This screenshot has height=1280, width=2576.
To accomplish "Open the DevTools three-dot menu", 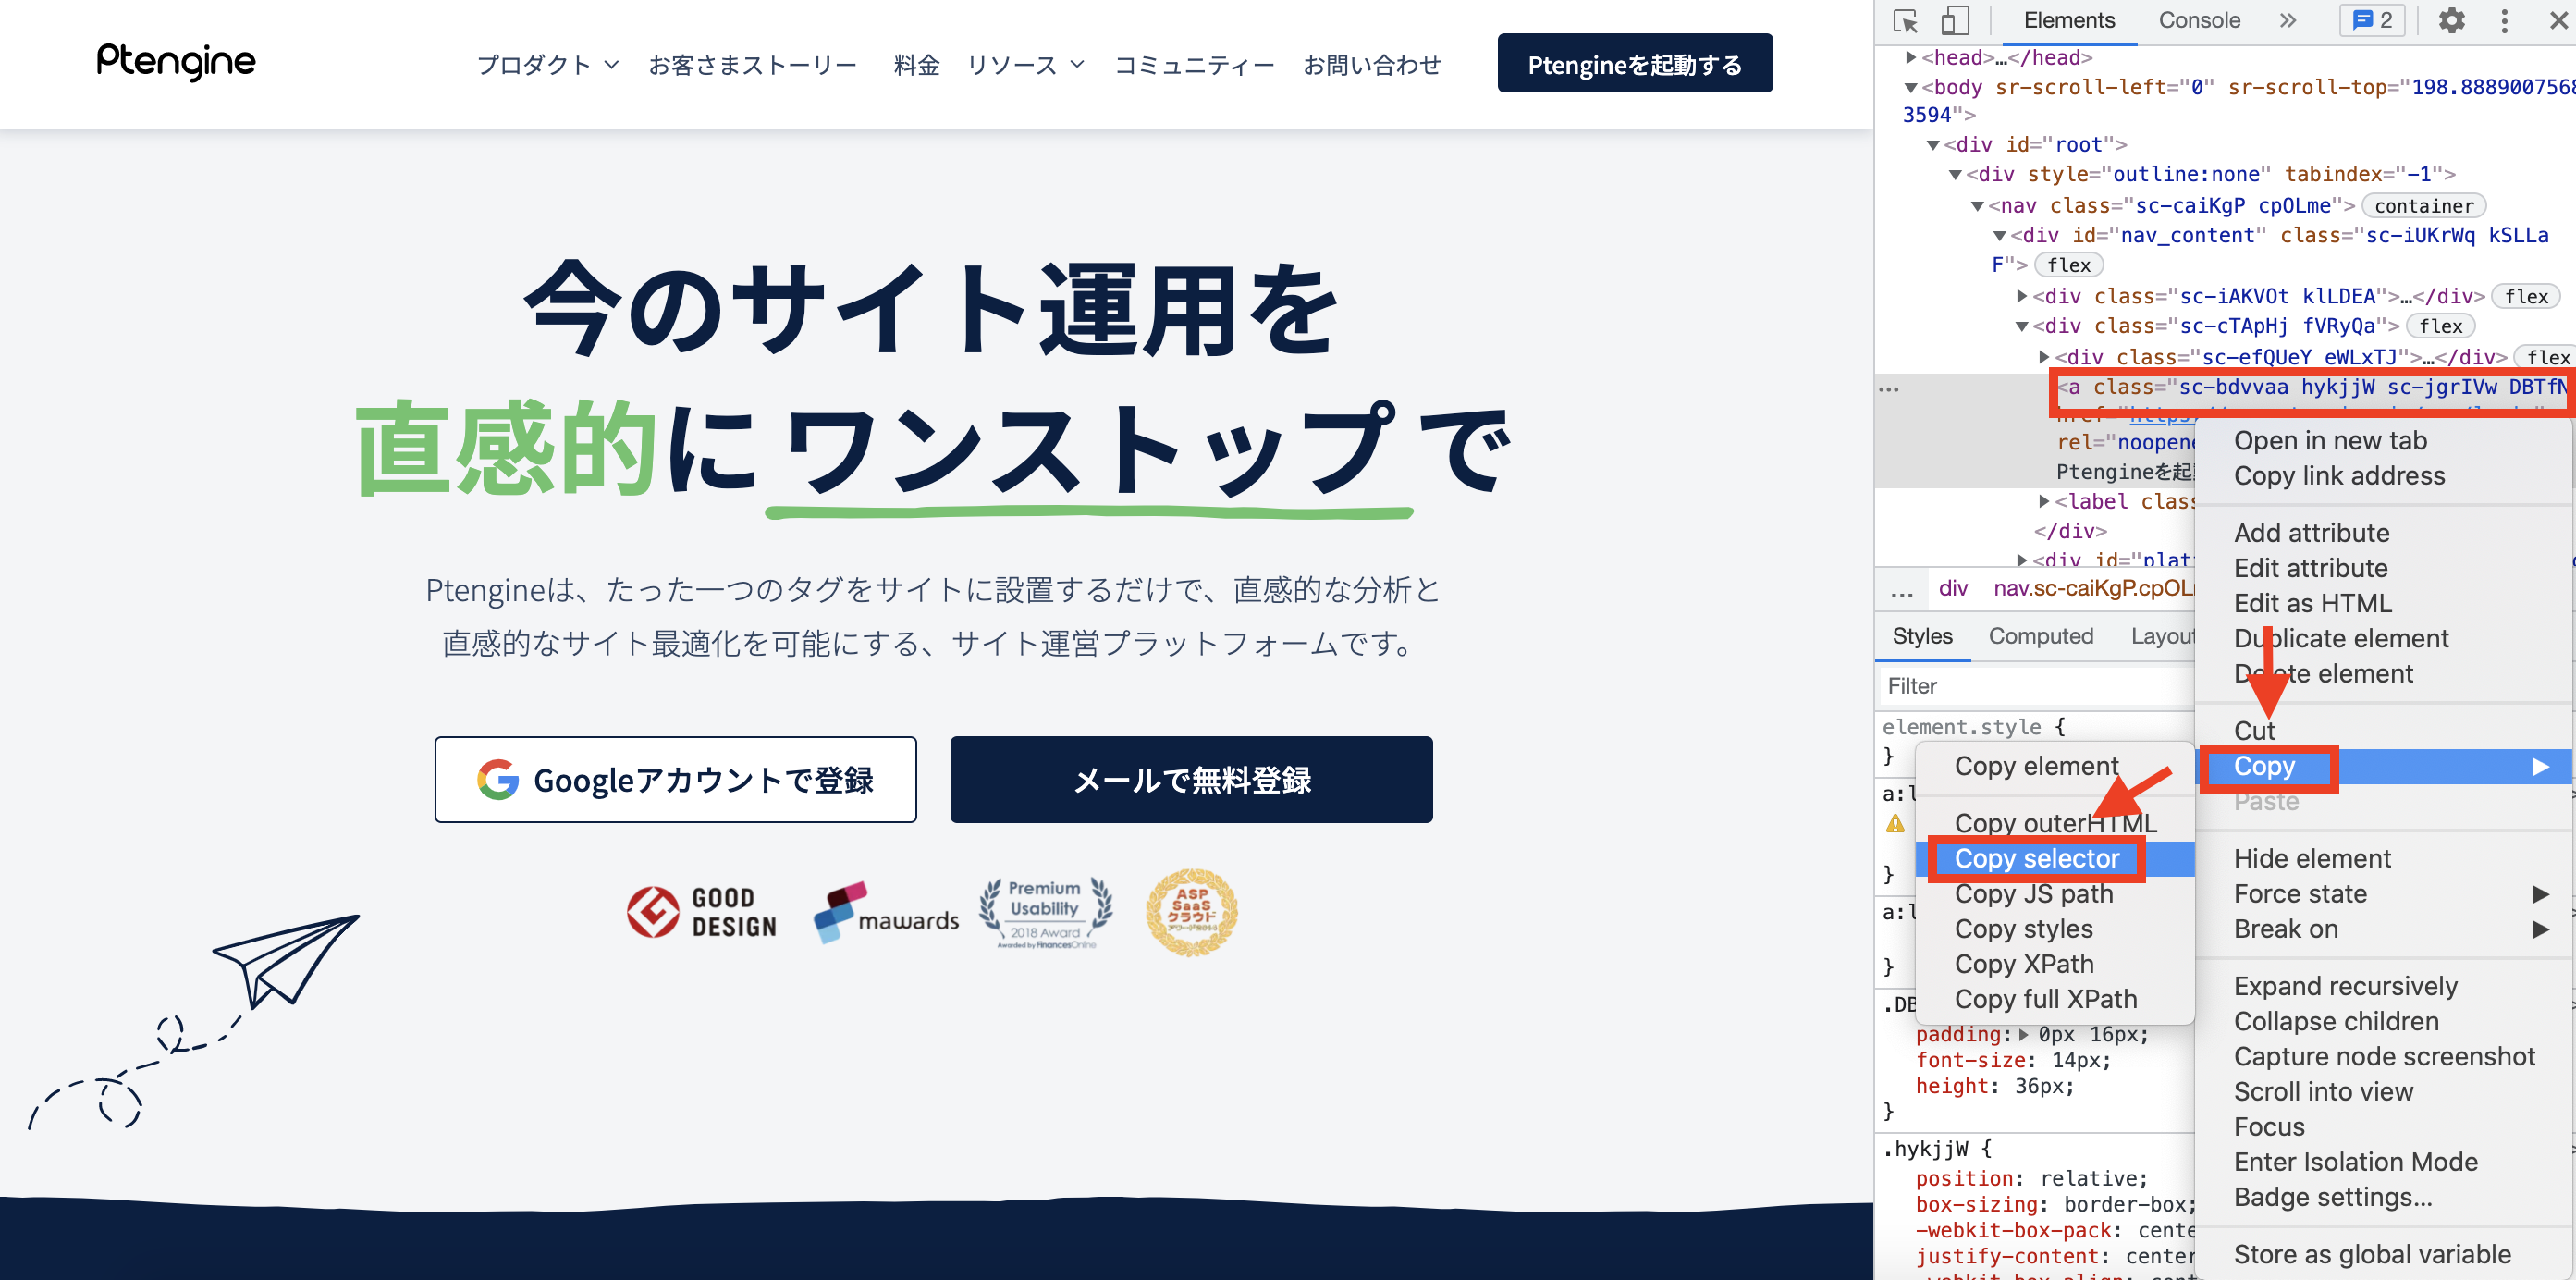I will point(2505,21).
